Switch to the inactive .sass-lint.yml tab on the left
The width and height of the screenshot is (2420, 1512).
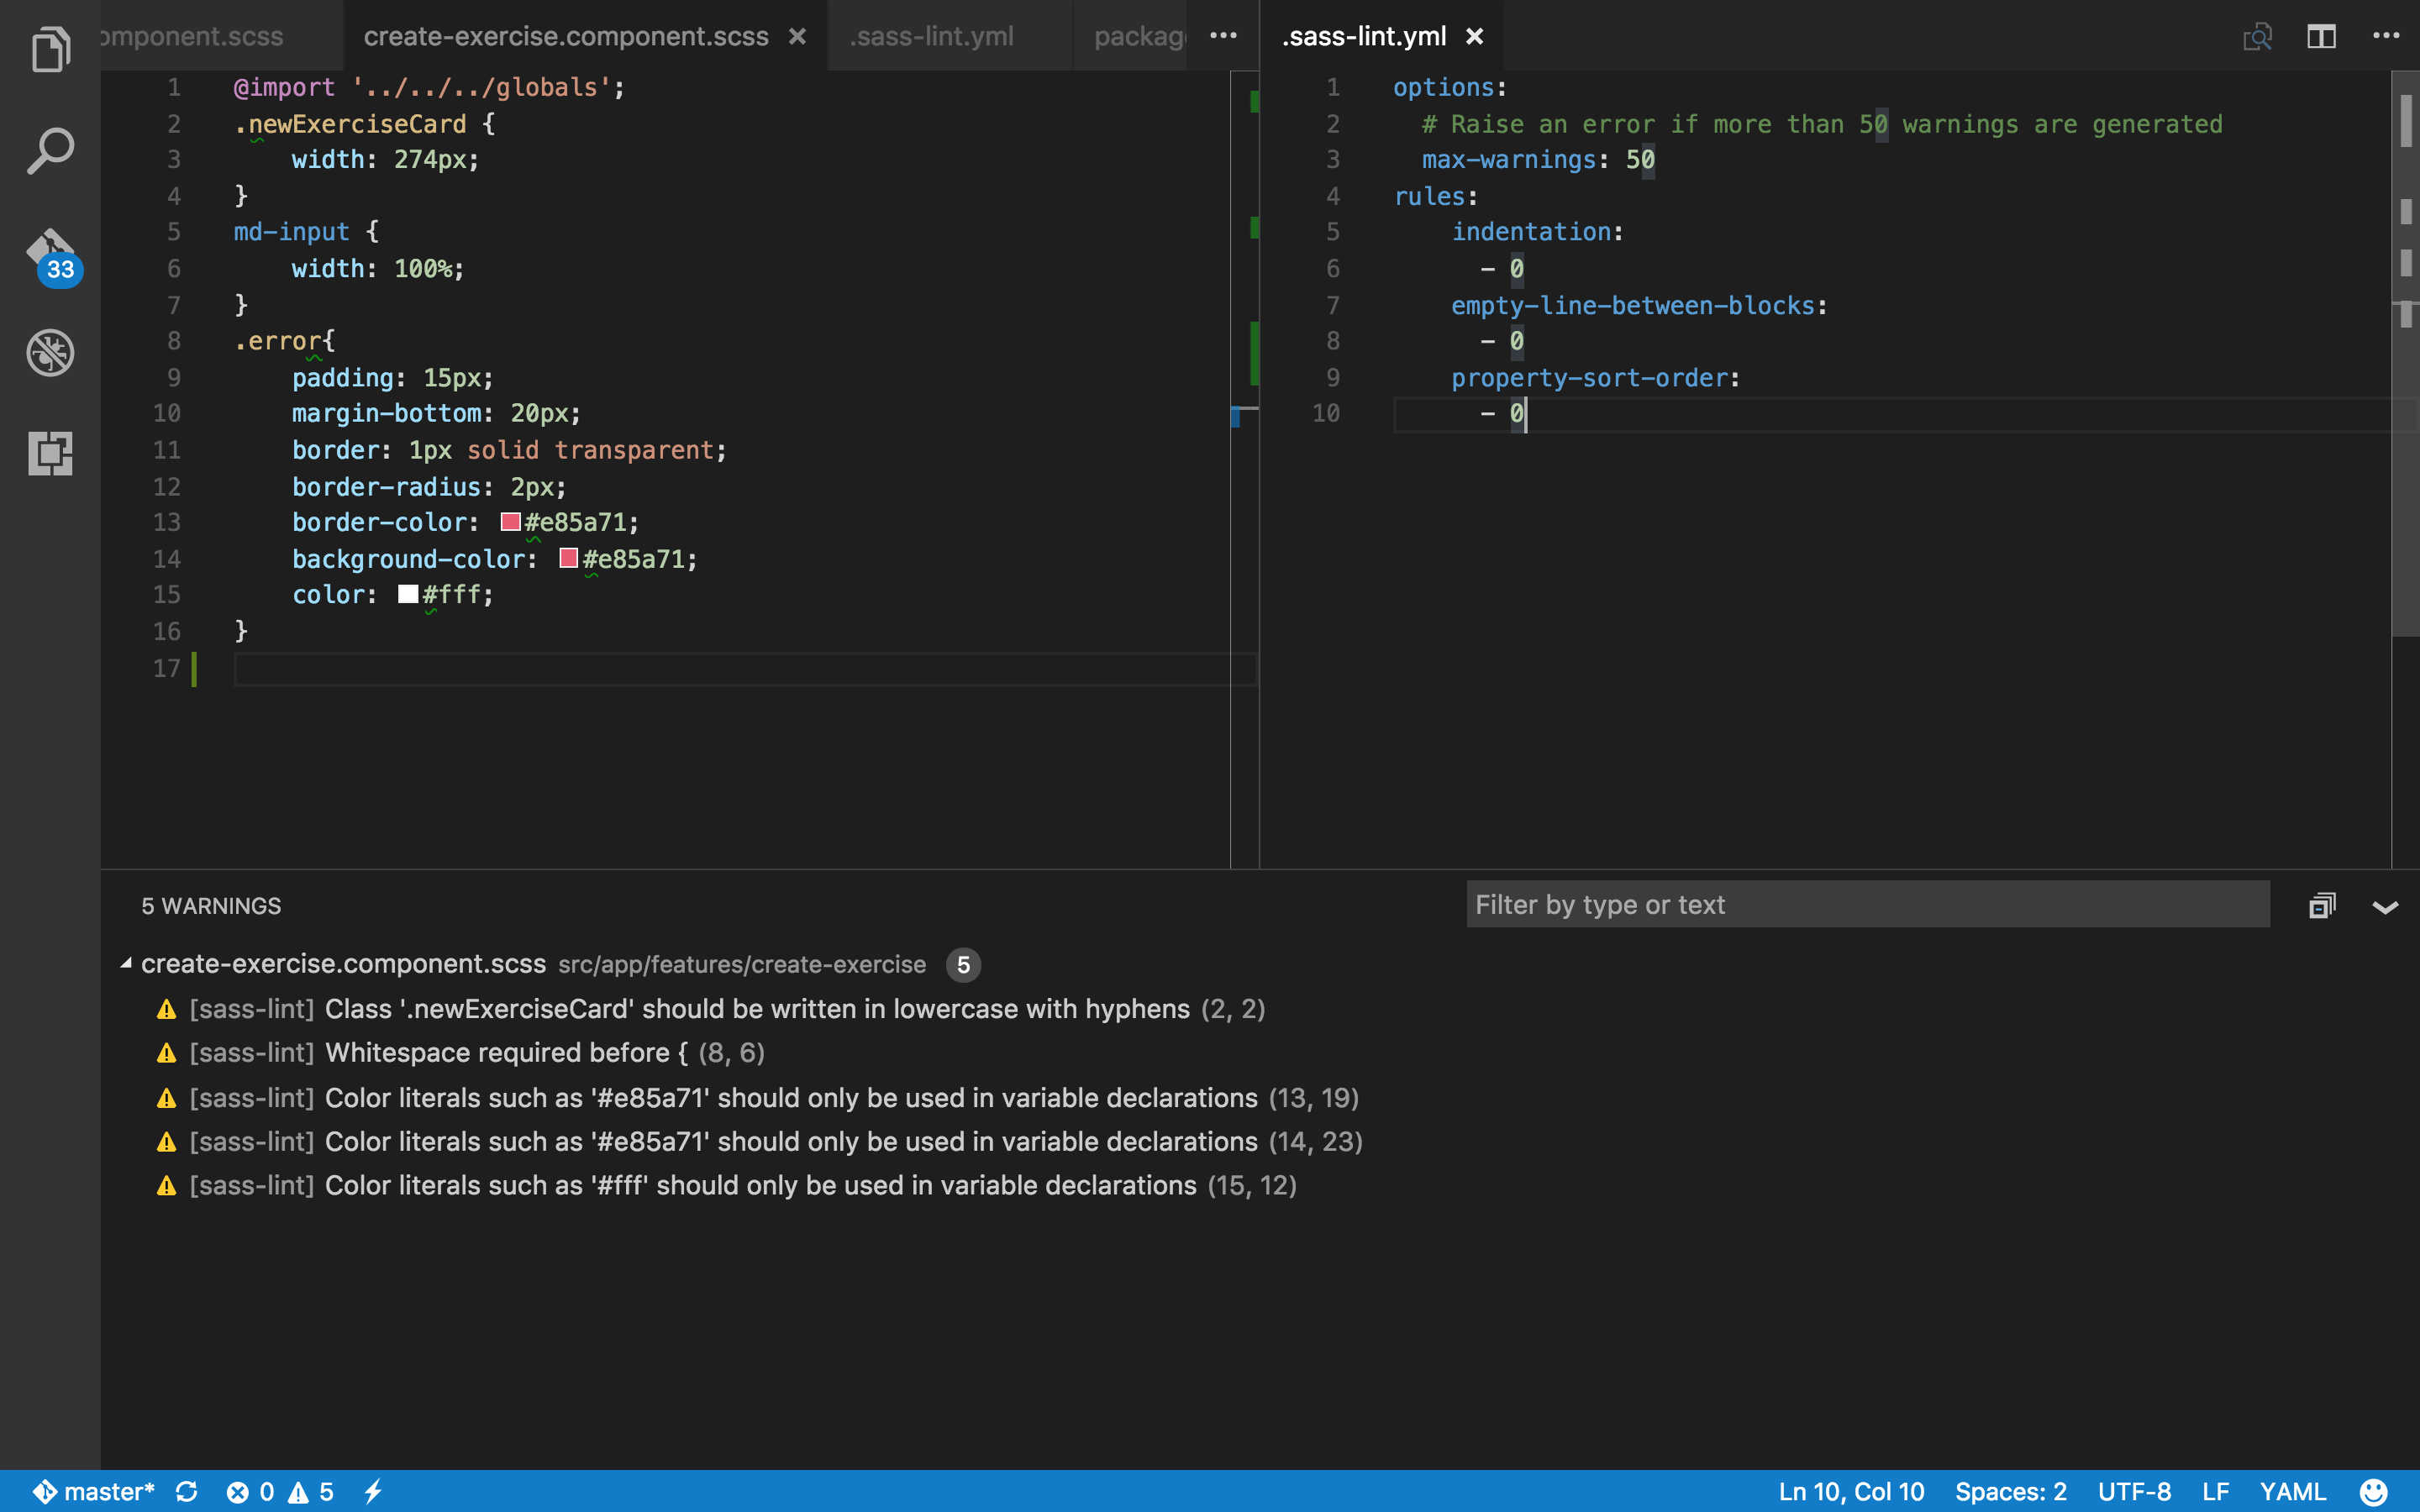coord(932,37)
